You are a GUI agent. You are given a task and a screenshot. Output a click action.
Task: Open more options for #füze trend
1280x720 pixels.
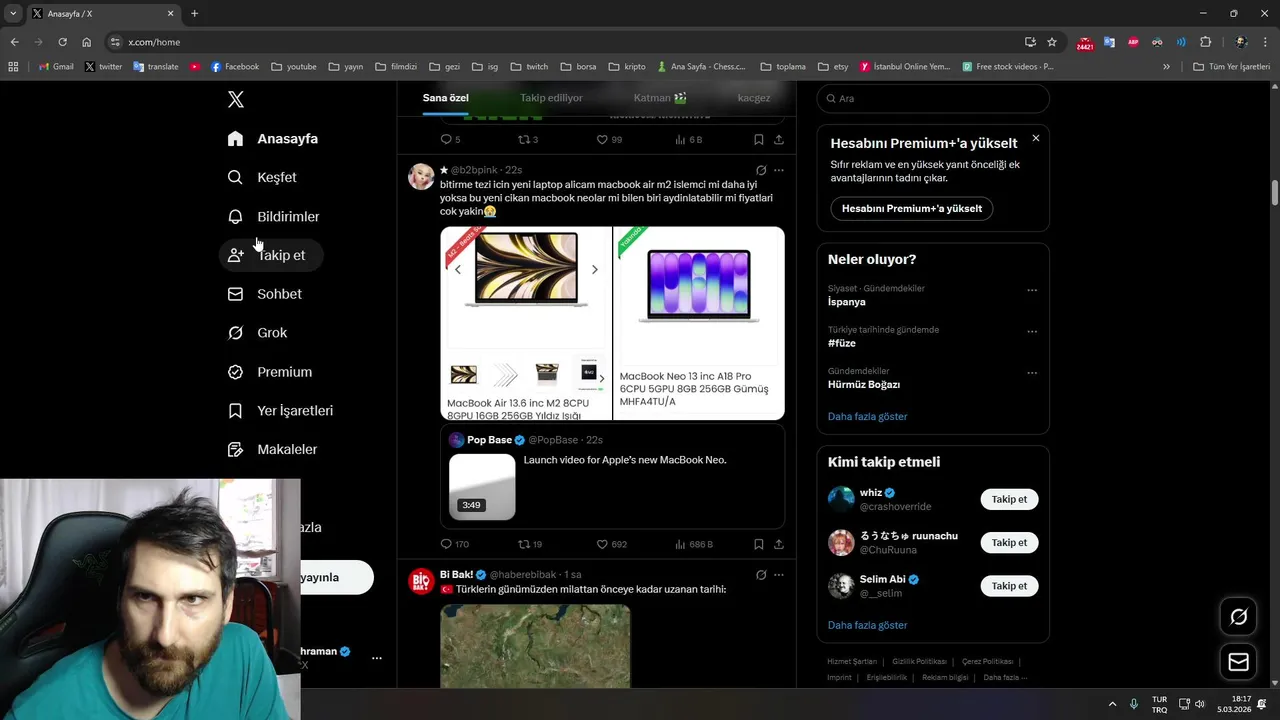[1032, 331]
